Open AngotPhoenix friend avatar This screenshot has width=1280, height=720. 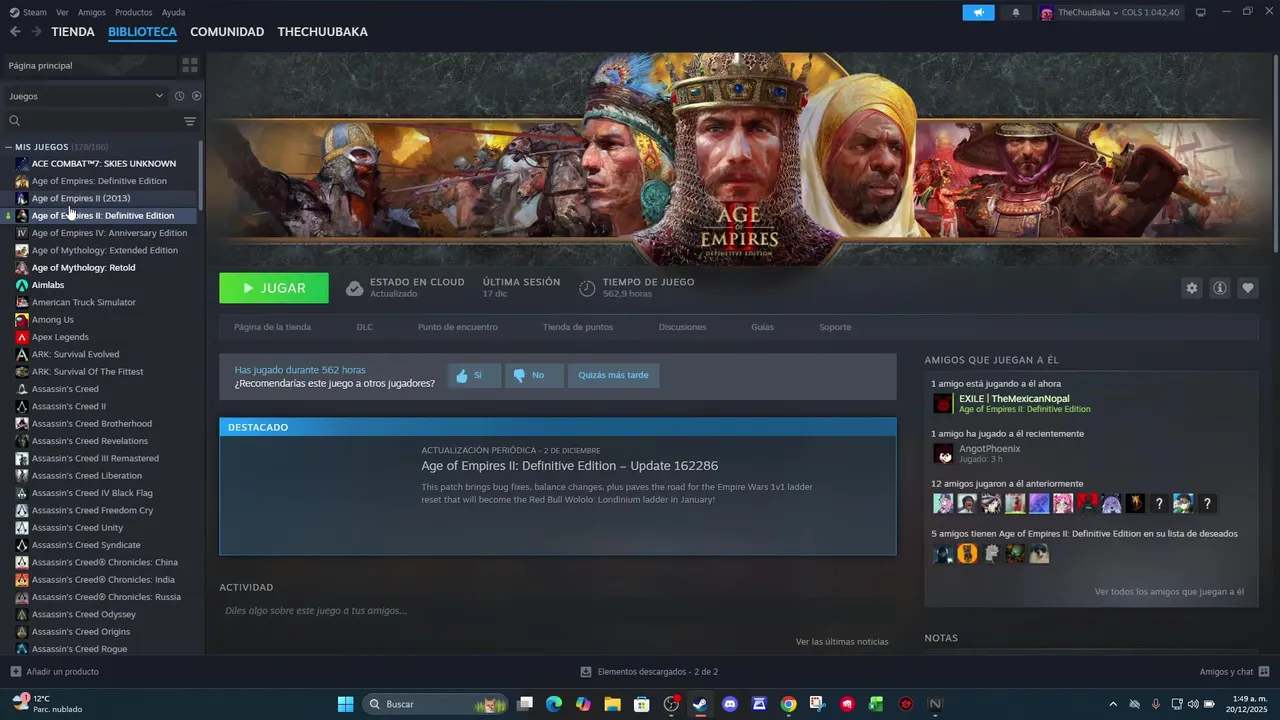[943, 454]
